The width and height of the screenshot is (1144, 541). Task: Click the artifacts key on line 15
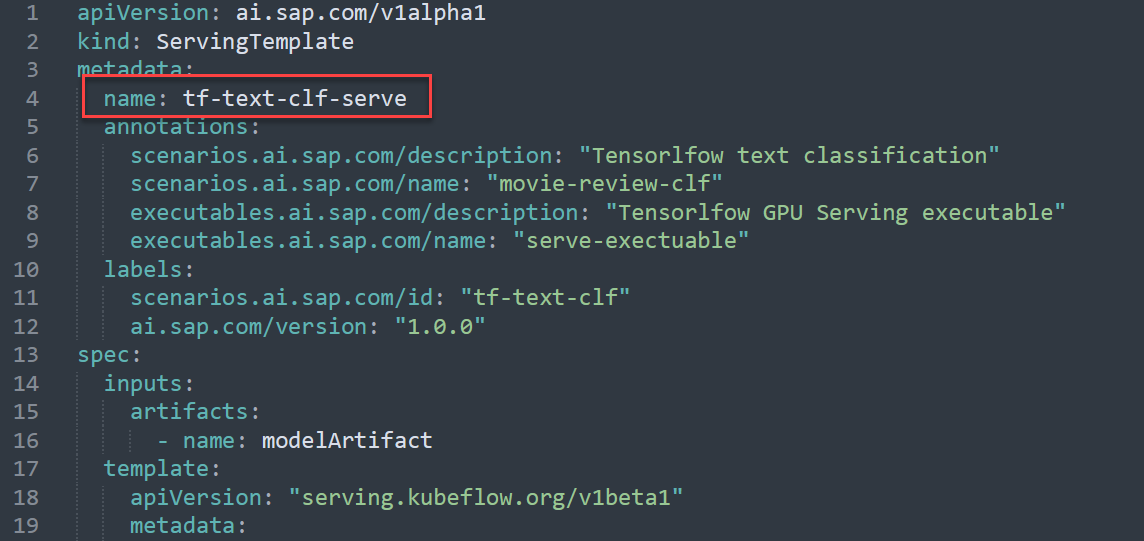[190, 411]
